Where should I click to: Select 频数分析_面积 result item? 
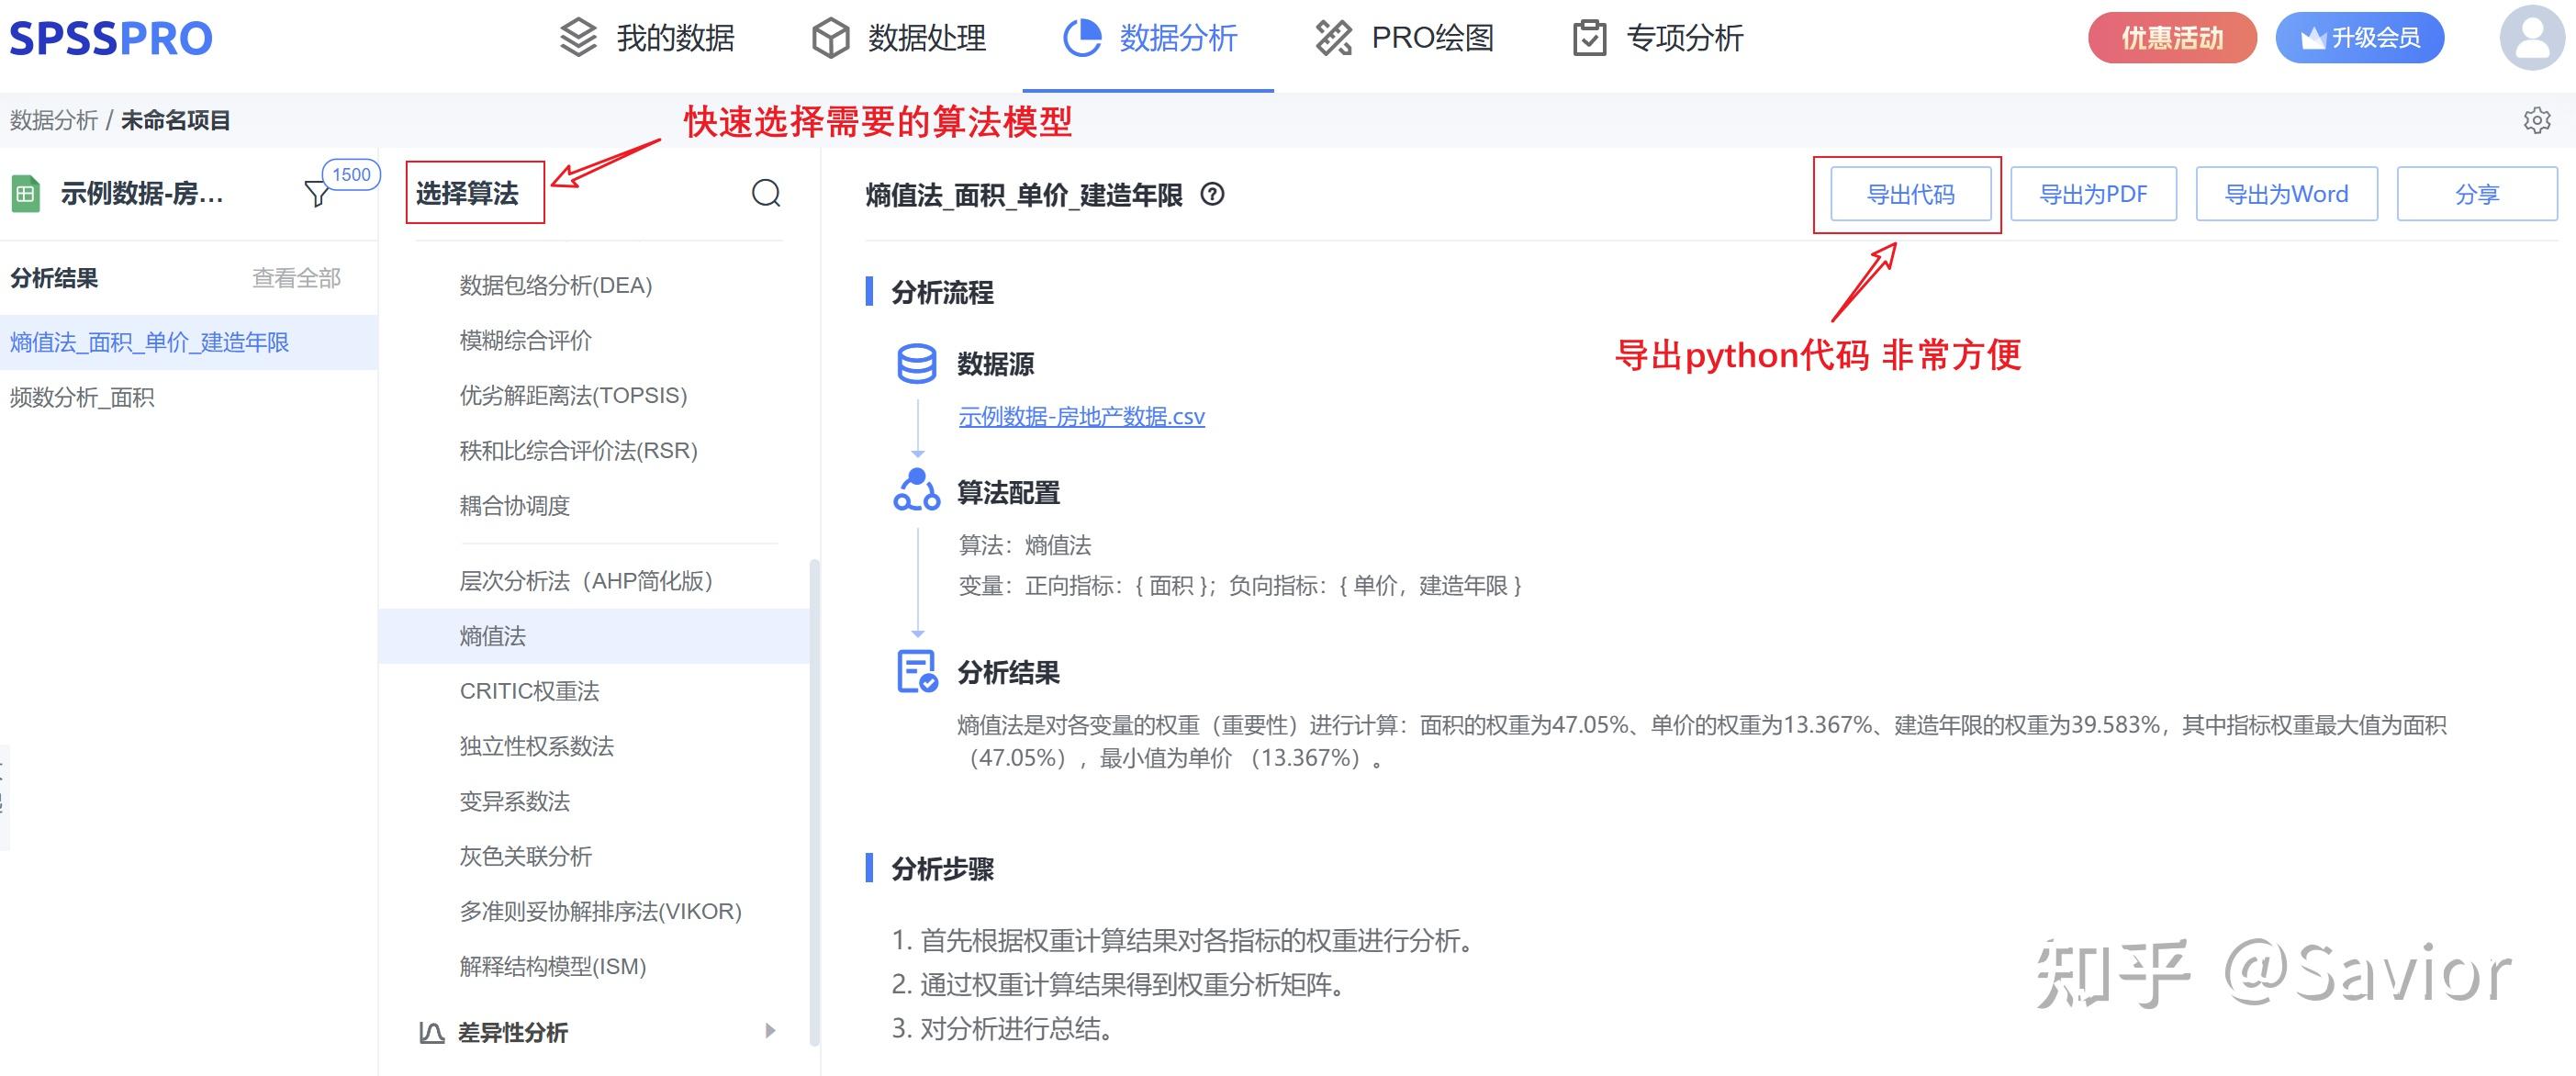click(x=82, y=398)
